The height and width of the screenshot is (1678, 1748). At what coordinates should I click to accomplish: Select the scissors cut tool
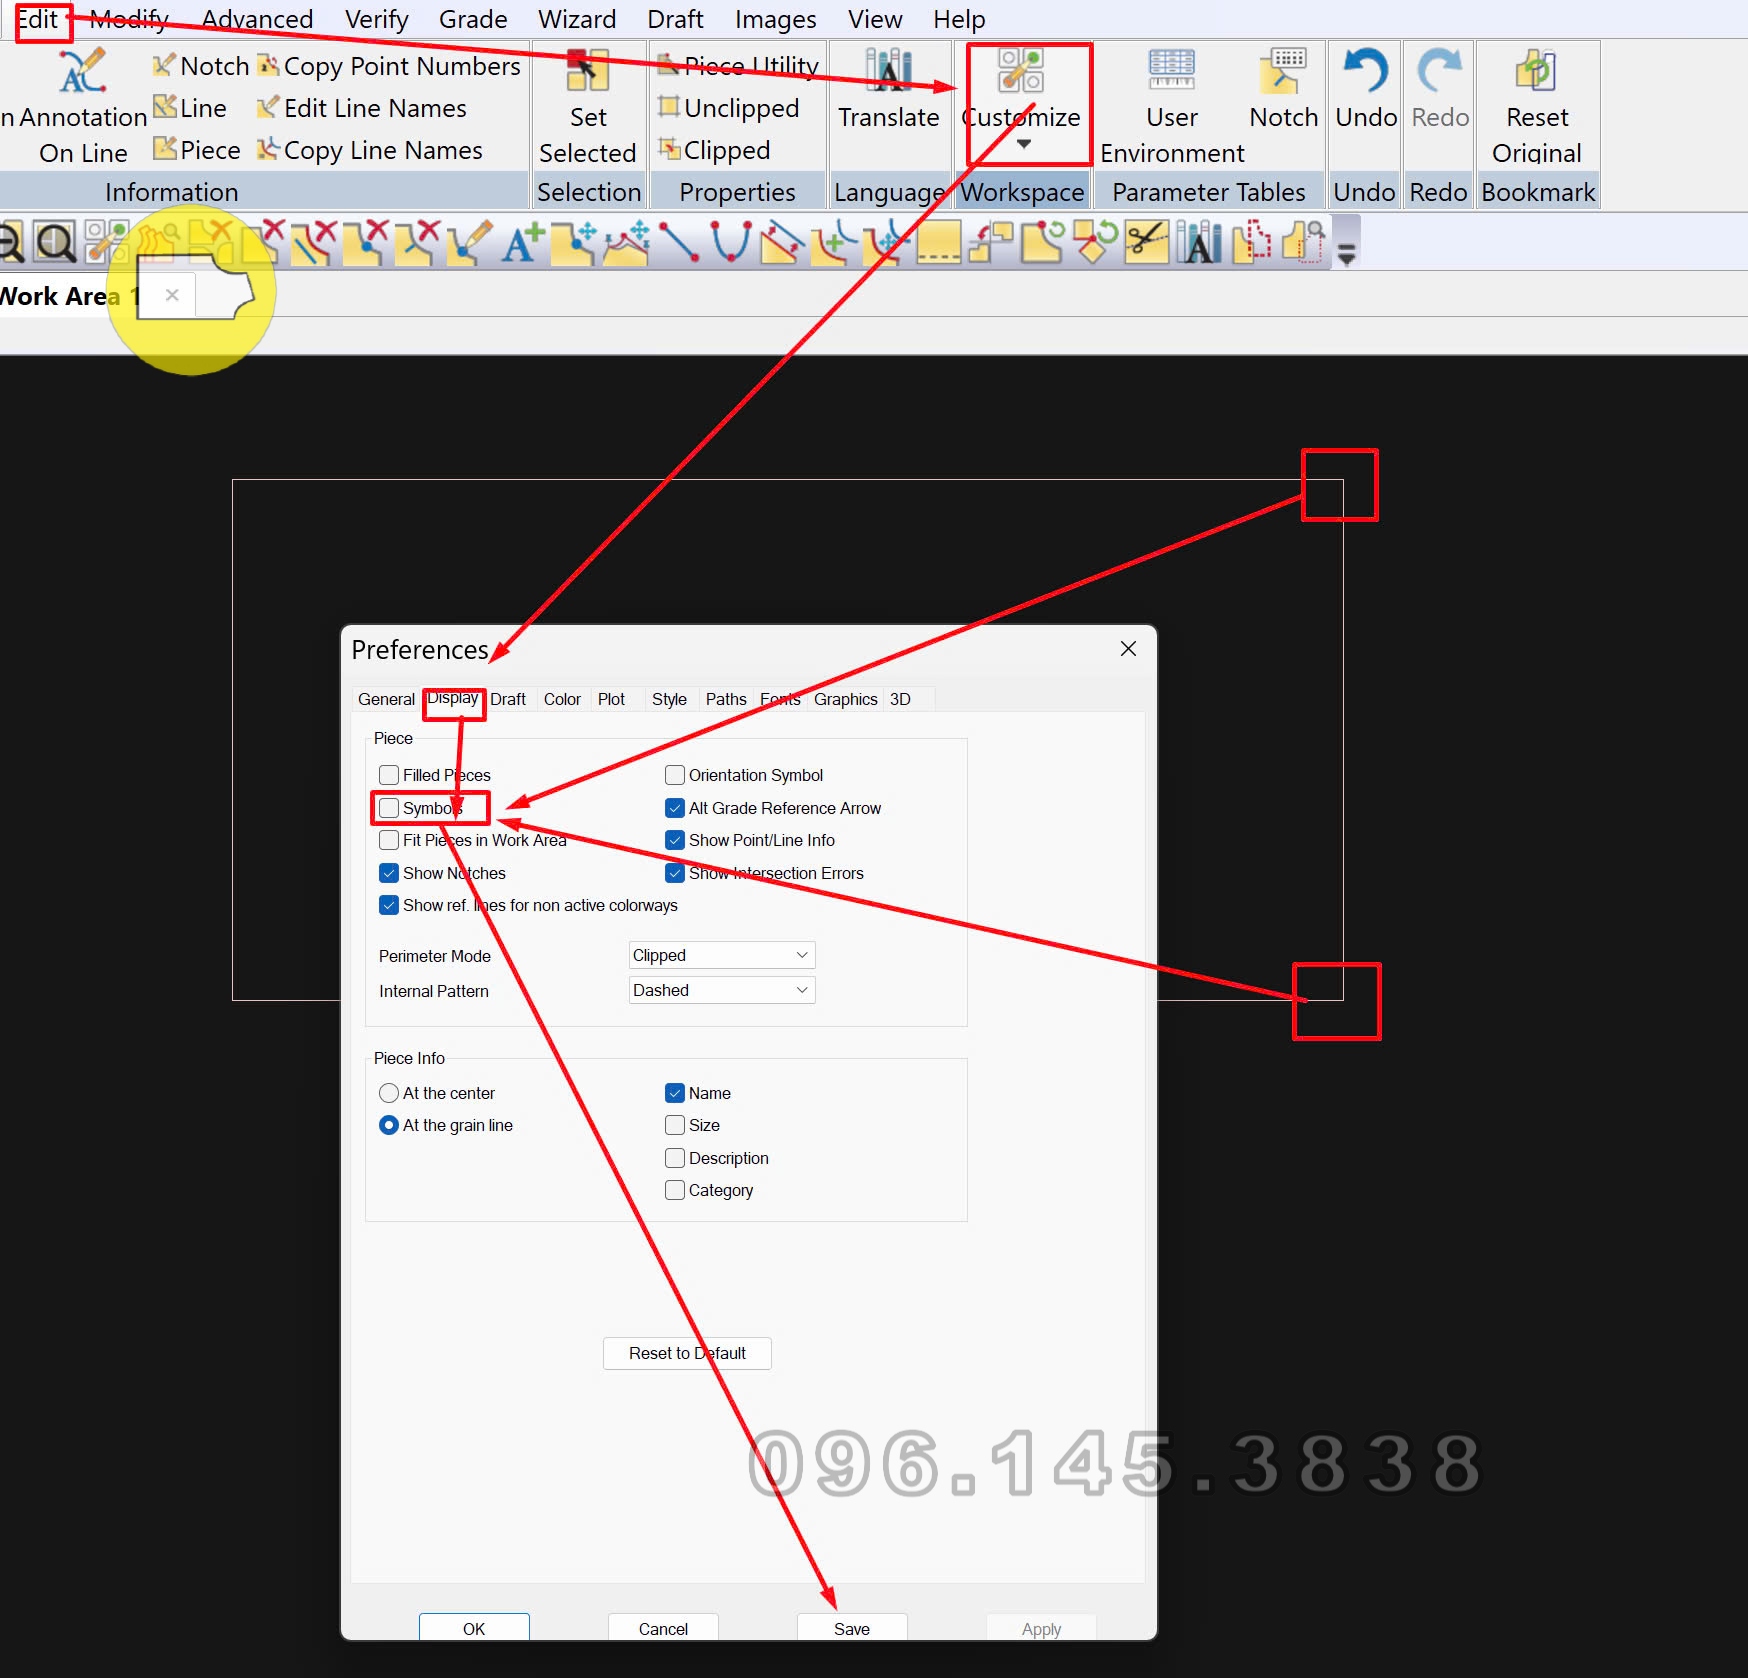pyautogui.click(x=1145, y=243)
